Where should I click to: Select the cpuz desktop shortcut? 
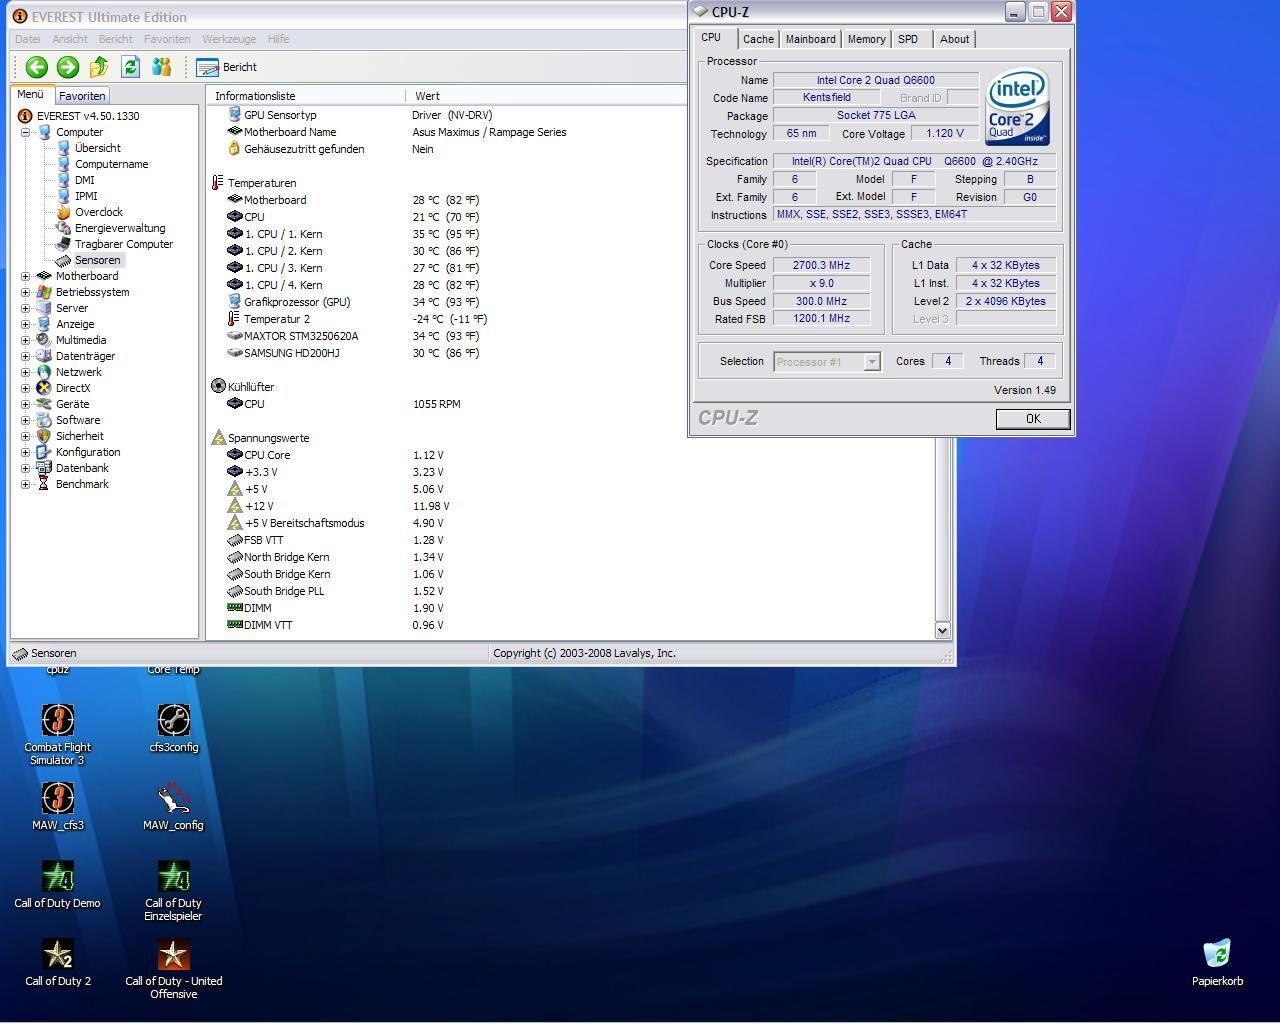pyautogui.click(x=58, y=669)
